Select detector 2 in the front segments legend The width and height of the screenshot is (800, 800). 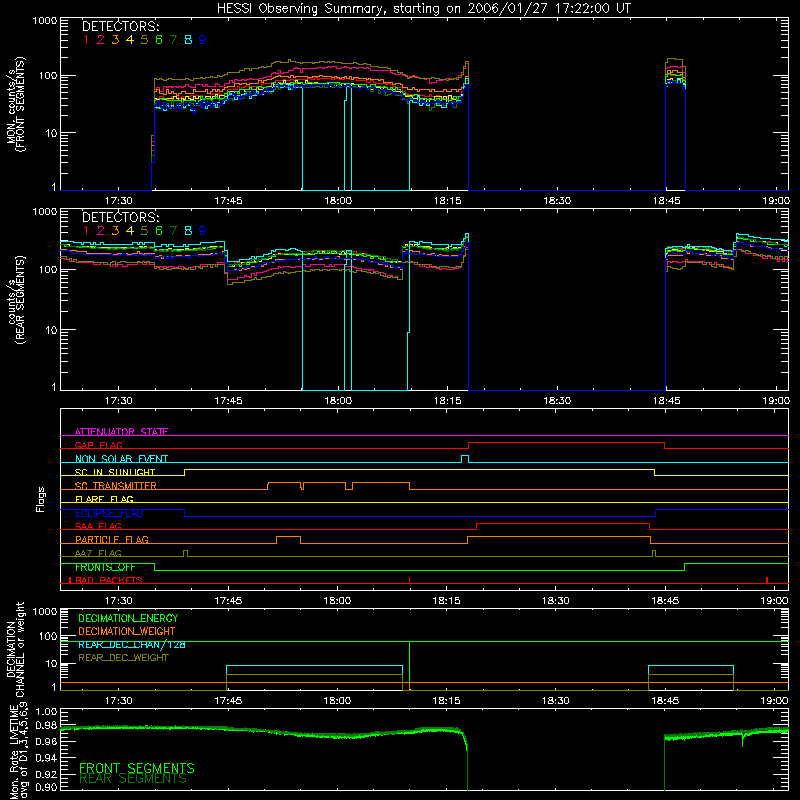pos(101,40)
